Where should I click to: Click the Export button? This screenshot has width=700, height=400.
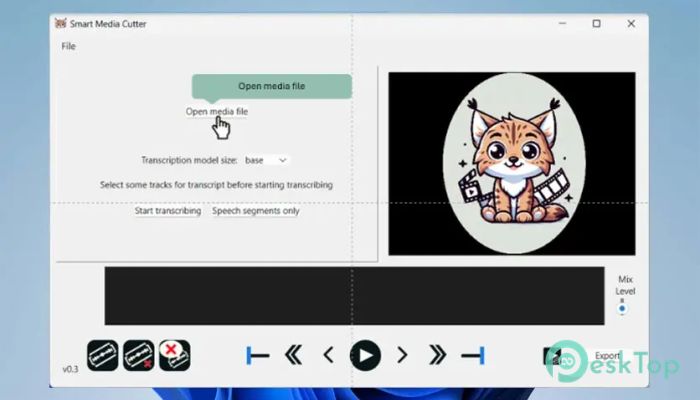[607, 355]
